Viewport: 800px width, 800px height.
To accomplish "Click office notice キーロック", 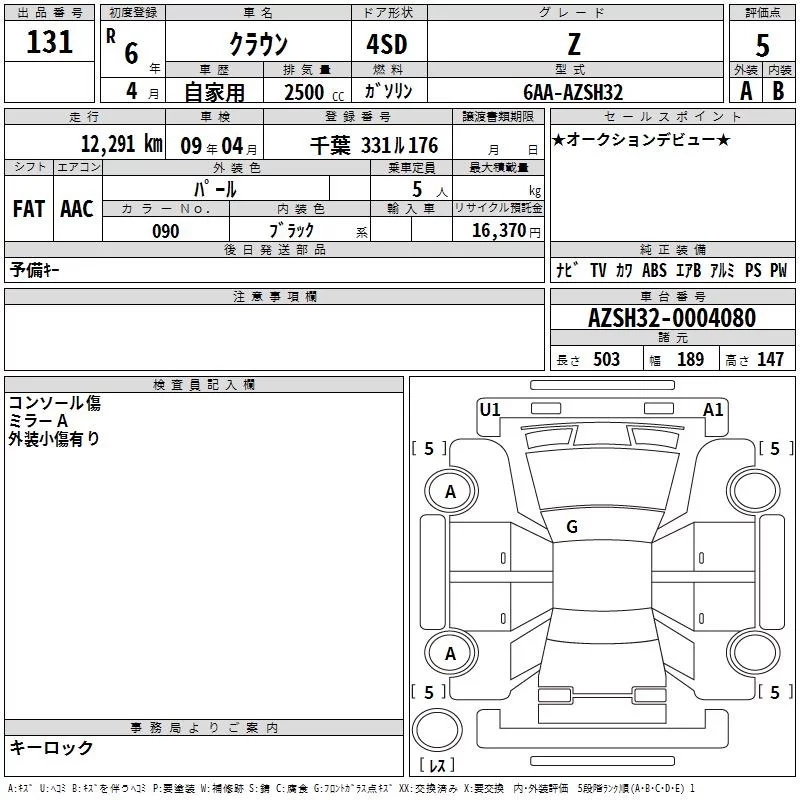I will [x=52, y=748].
